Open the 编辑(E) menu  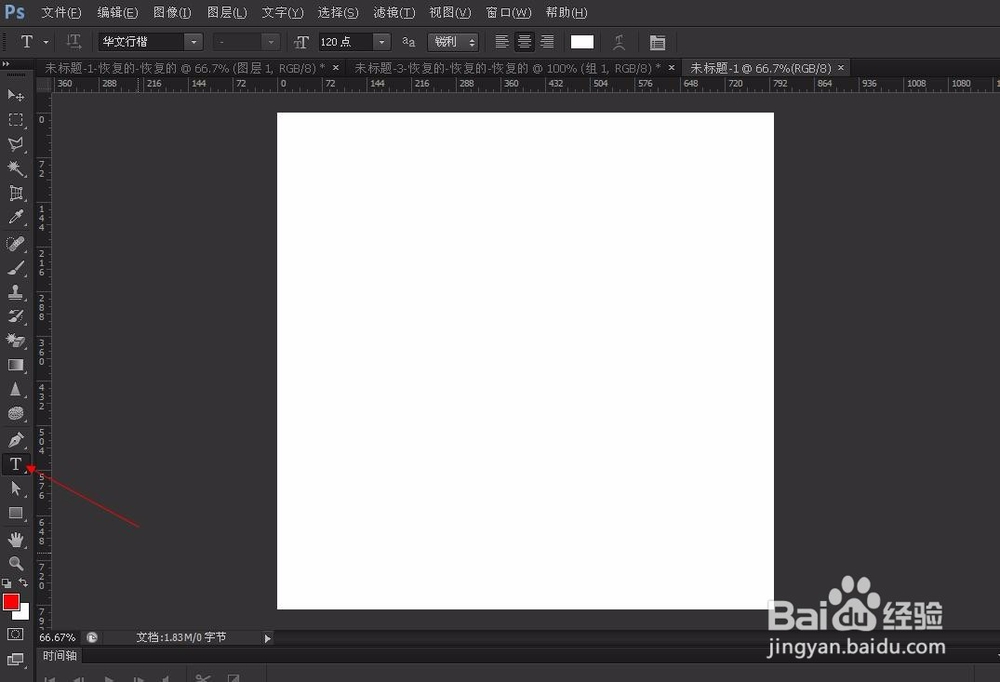(117, 13)
